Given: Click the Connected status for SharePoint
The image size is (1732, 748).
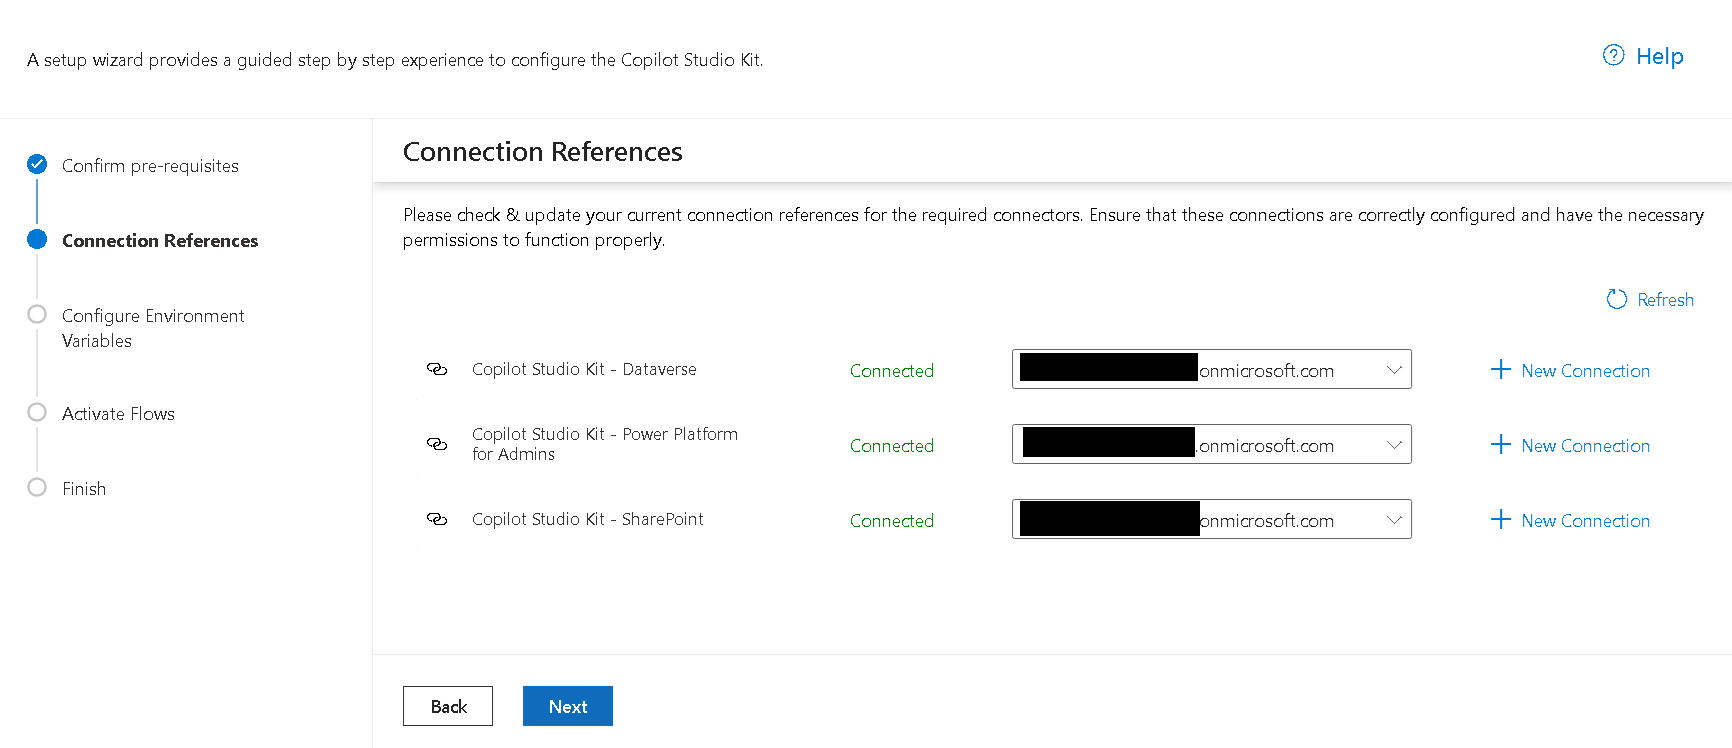Looking at the screenshot, I should tap(892, 521).
